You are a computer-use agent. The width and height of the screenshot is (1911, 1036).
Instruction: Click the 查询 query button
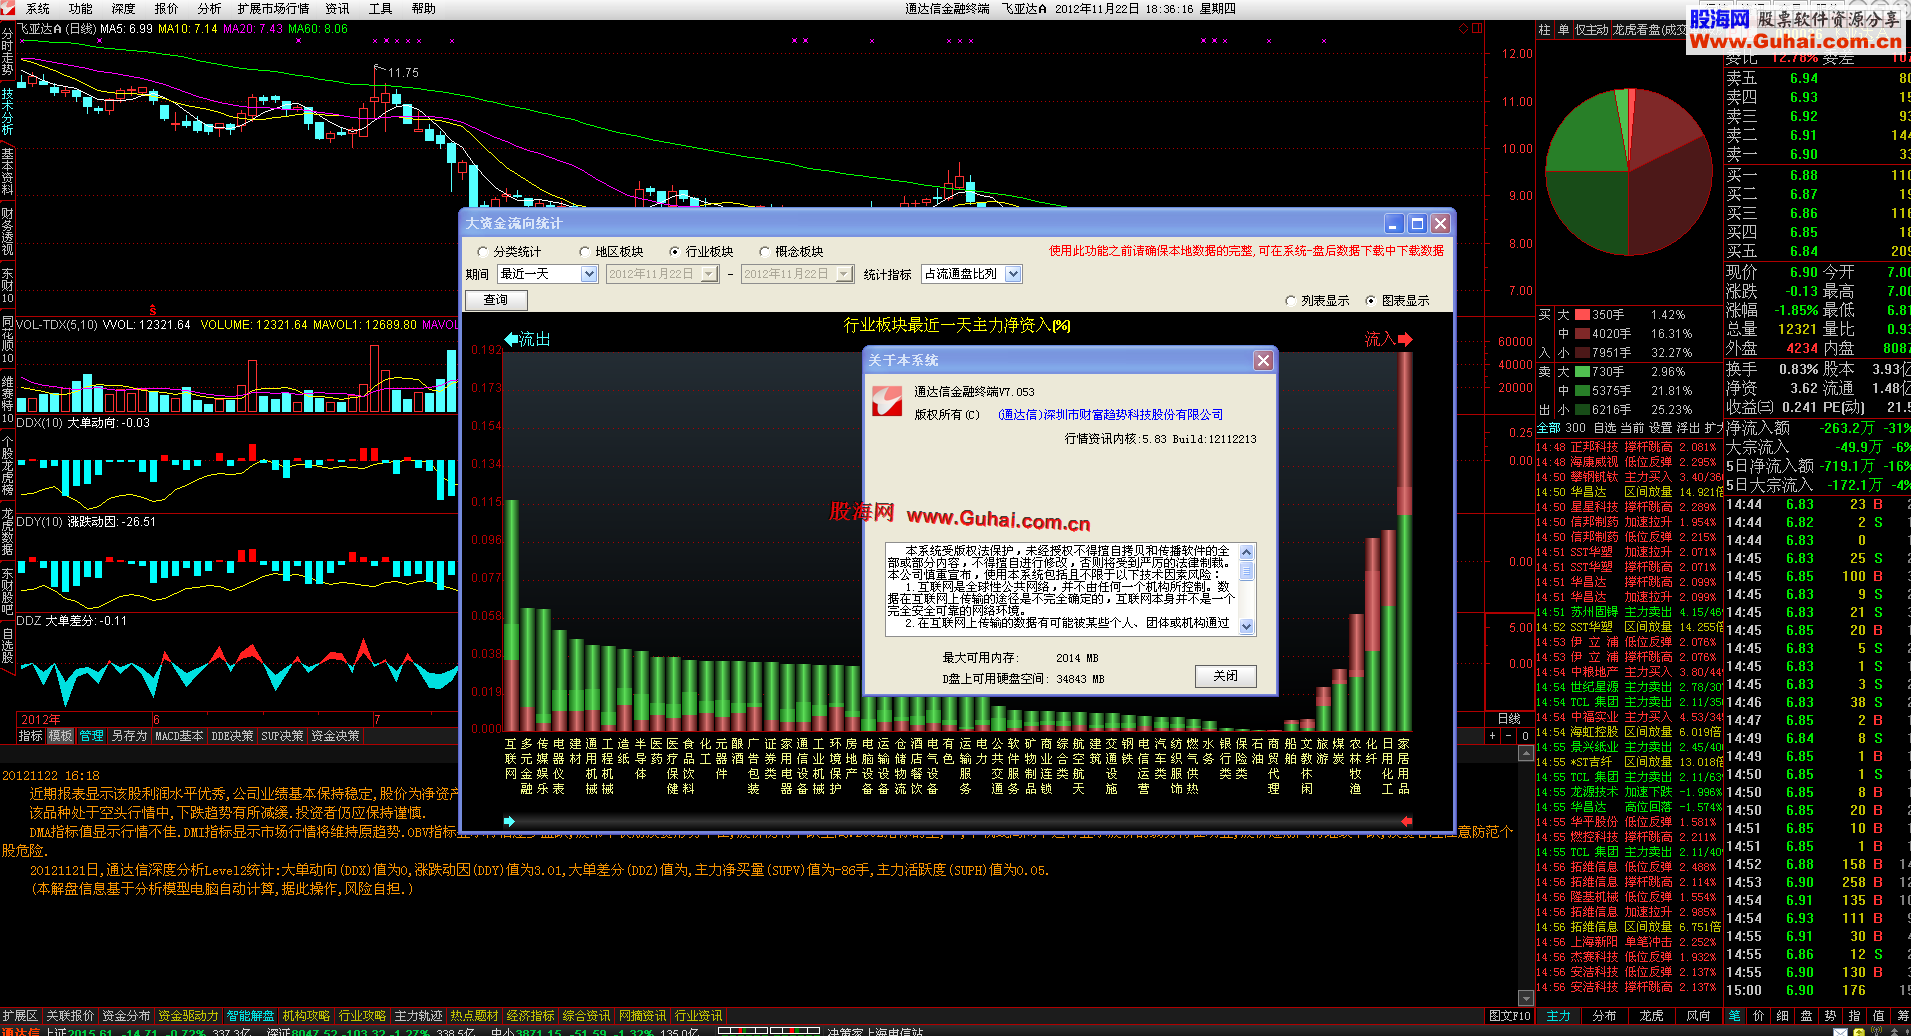pos(496,300)
